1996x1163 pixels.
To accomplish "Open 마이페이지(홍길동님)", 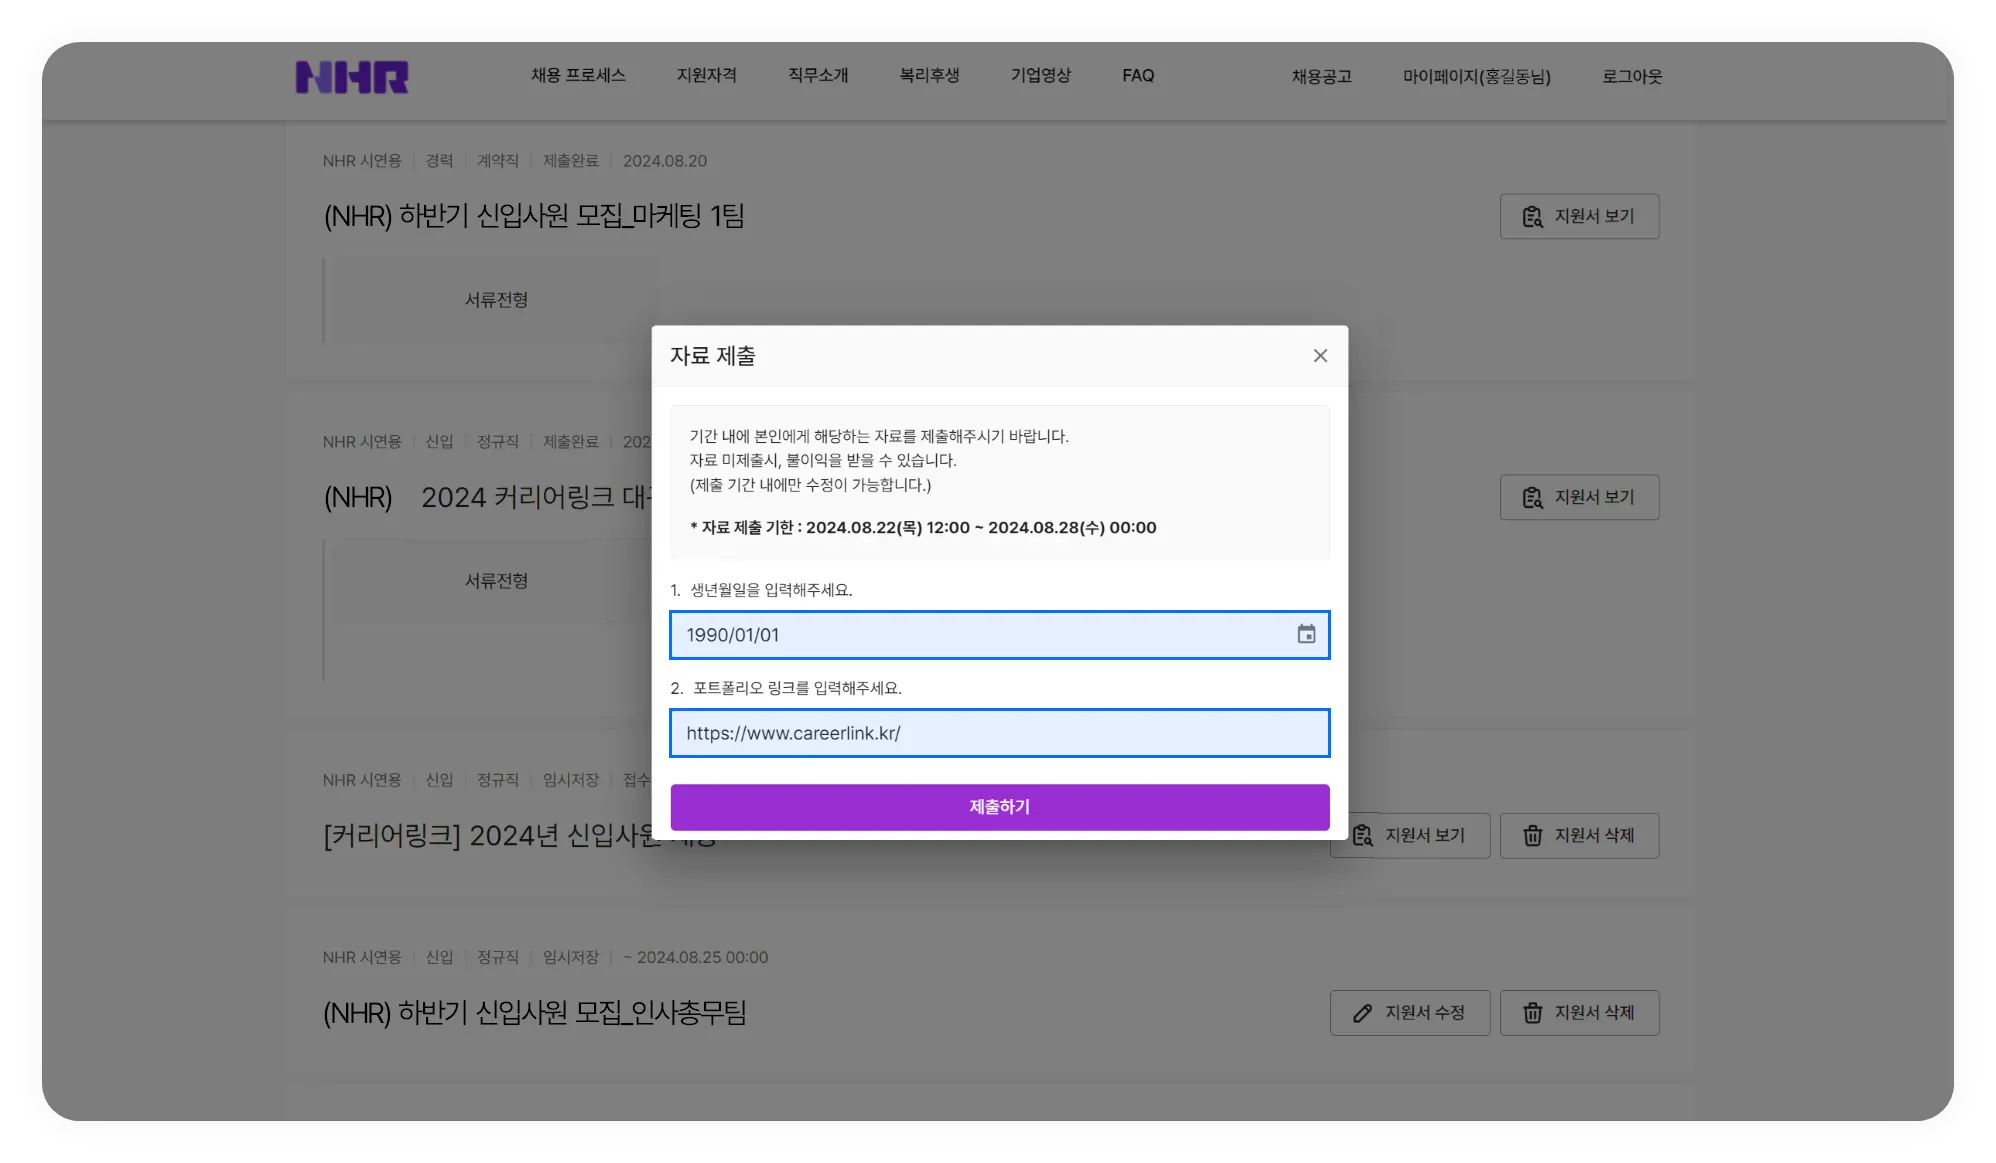I will [x=1476, y=77].
